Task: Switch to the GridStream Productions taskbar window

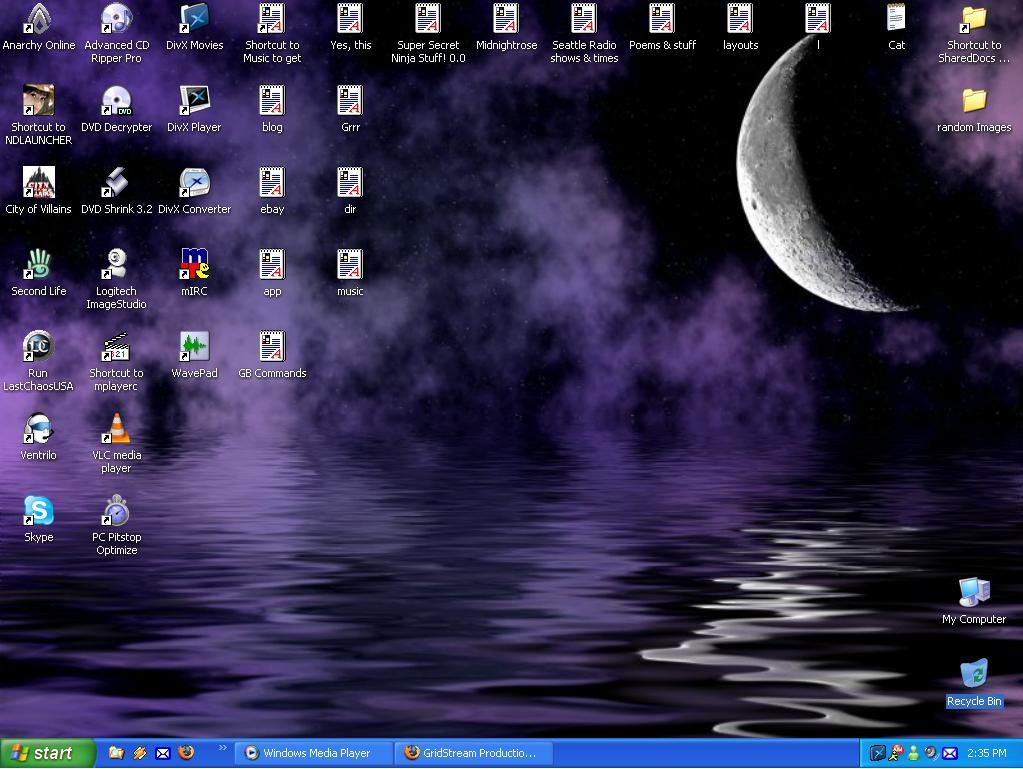Action: tap(473, 753)
